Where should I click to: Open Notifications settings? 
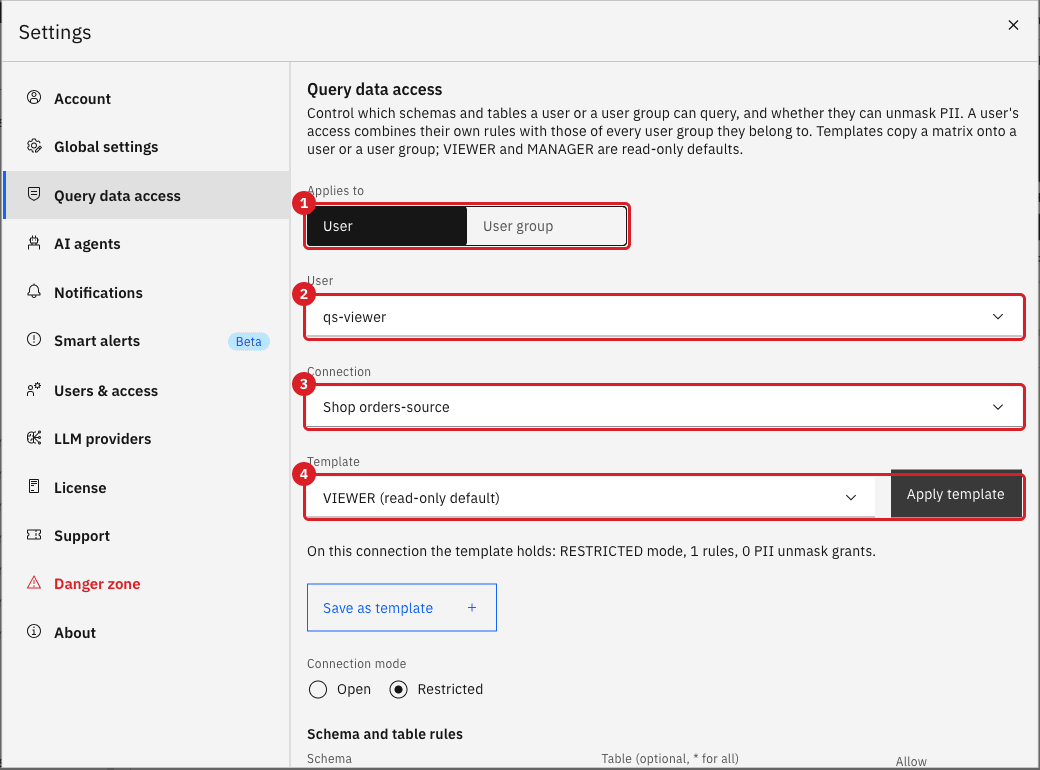[146, 292]
